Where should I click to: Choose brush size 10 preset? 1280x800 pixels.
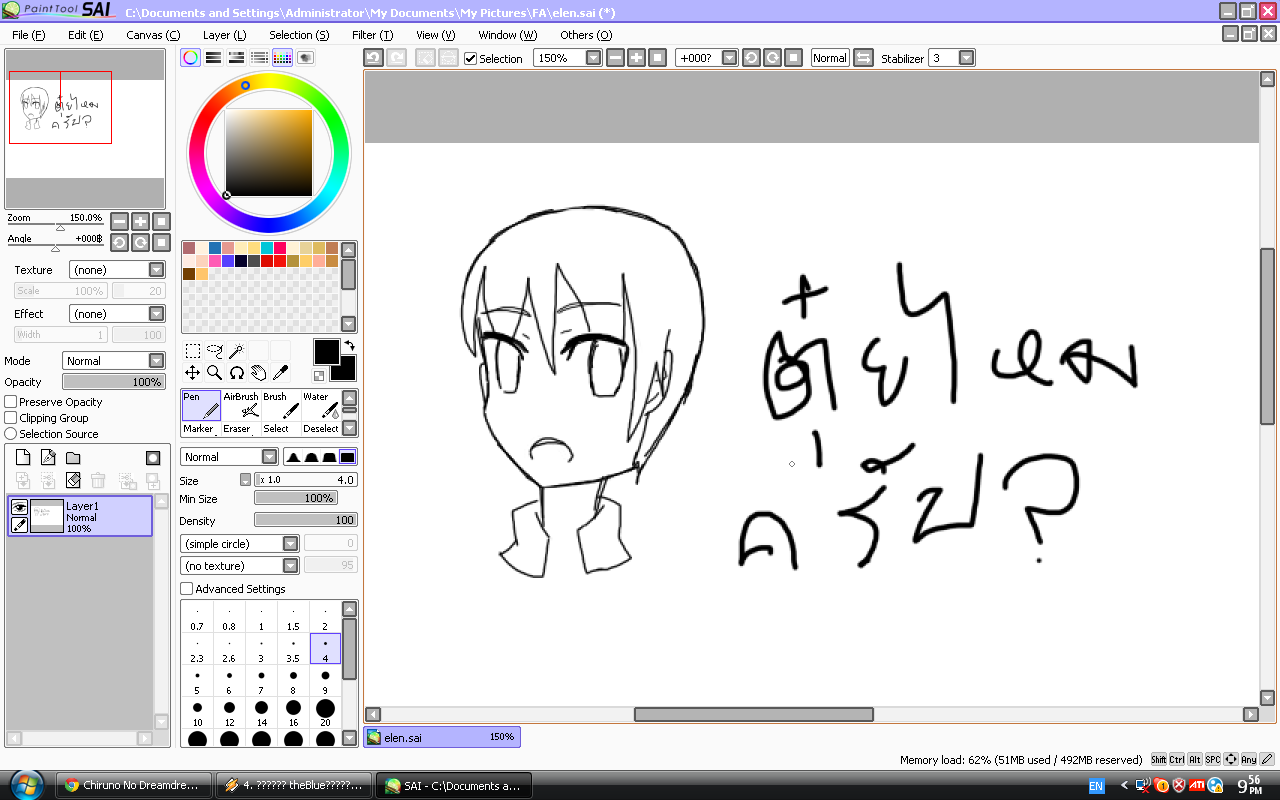(197, 712)
